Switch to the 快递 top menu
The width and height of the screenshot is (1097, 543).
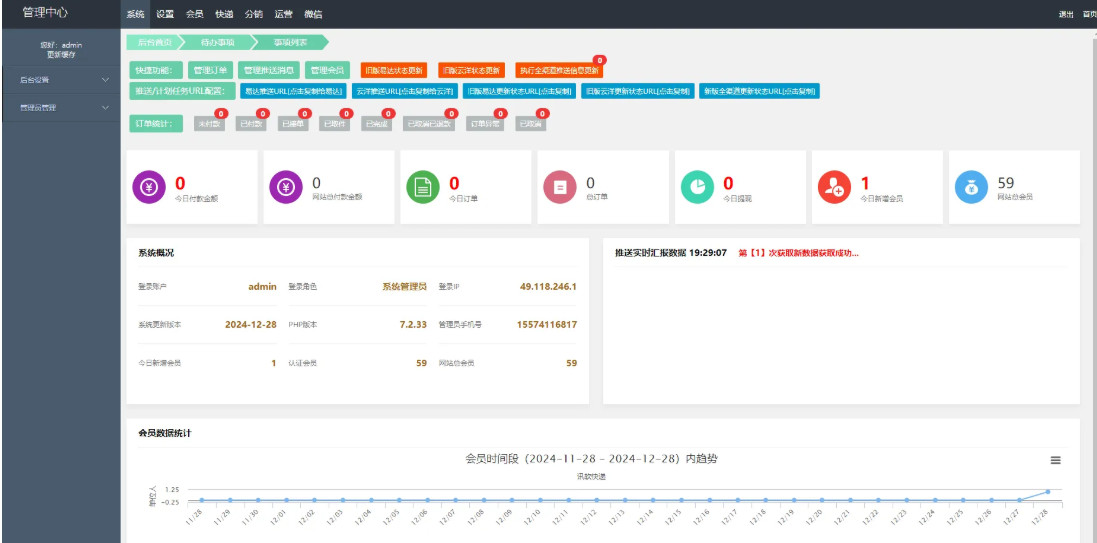(x=224, y=14)
